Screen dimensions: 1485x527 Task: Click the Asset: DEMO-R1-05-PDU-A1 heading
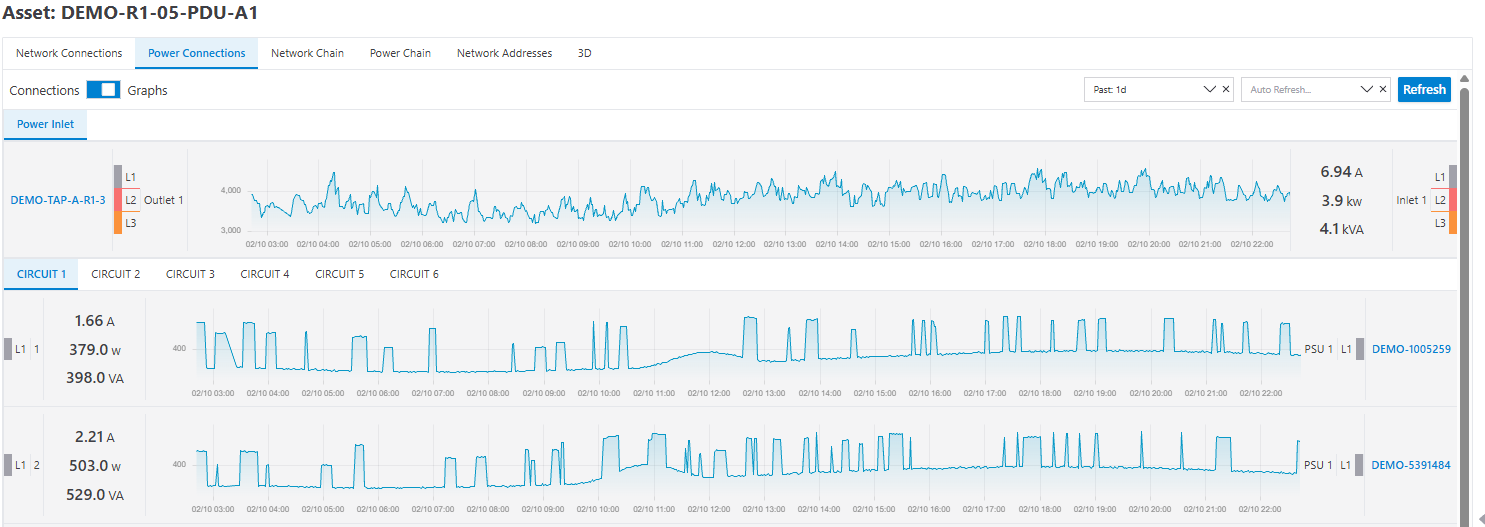pos(131,13)
